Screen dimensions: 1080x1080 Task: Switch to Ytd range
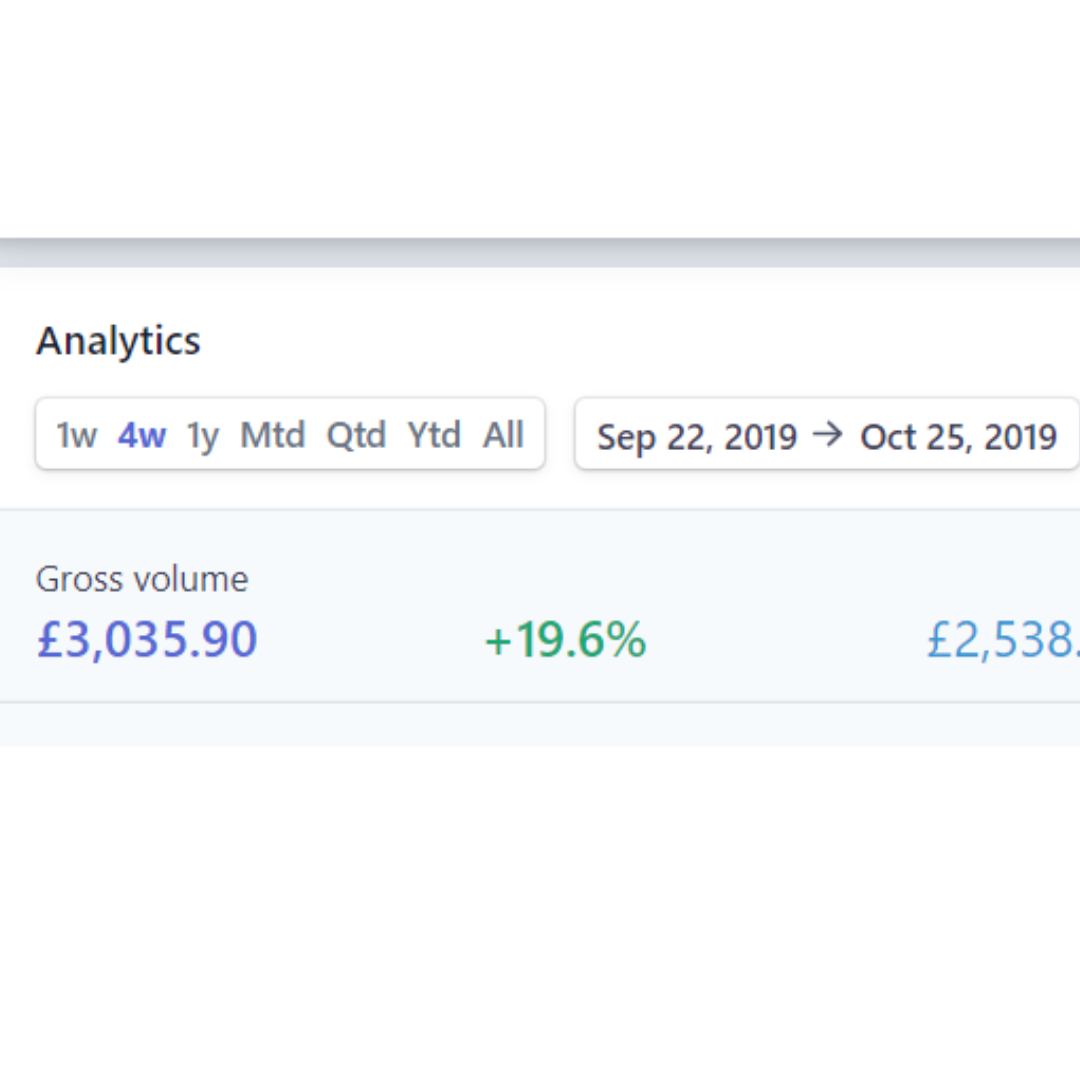pyautogui.click(x=434, y=436)
